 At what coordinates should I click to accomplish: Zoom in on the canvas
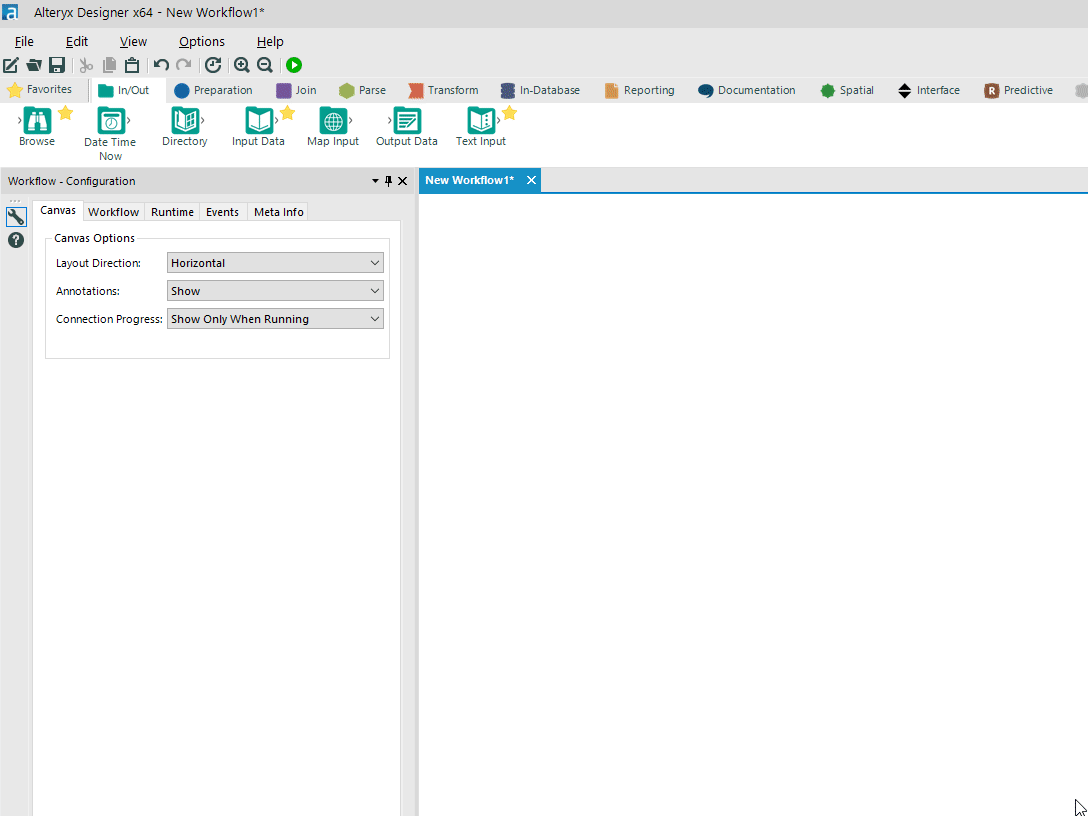pos(241,65)
